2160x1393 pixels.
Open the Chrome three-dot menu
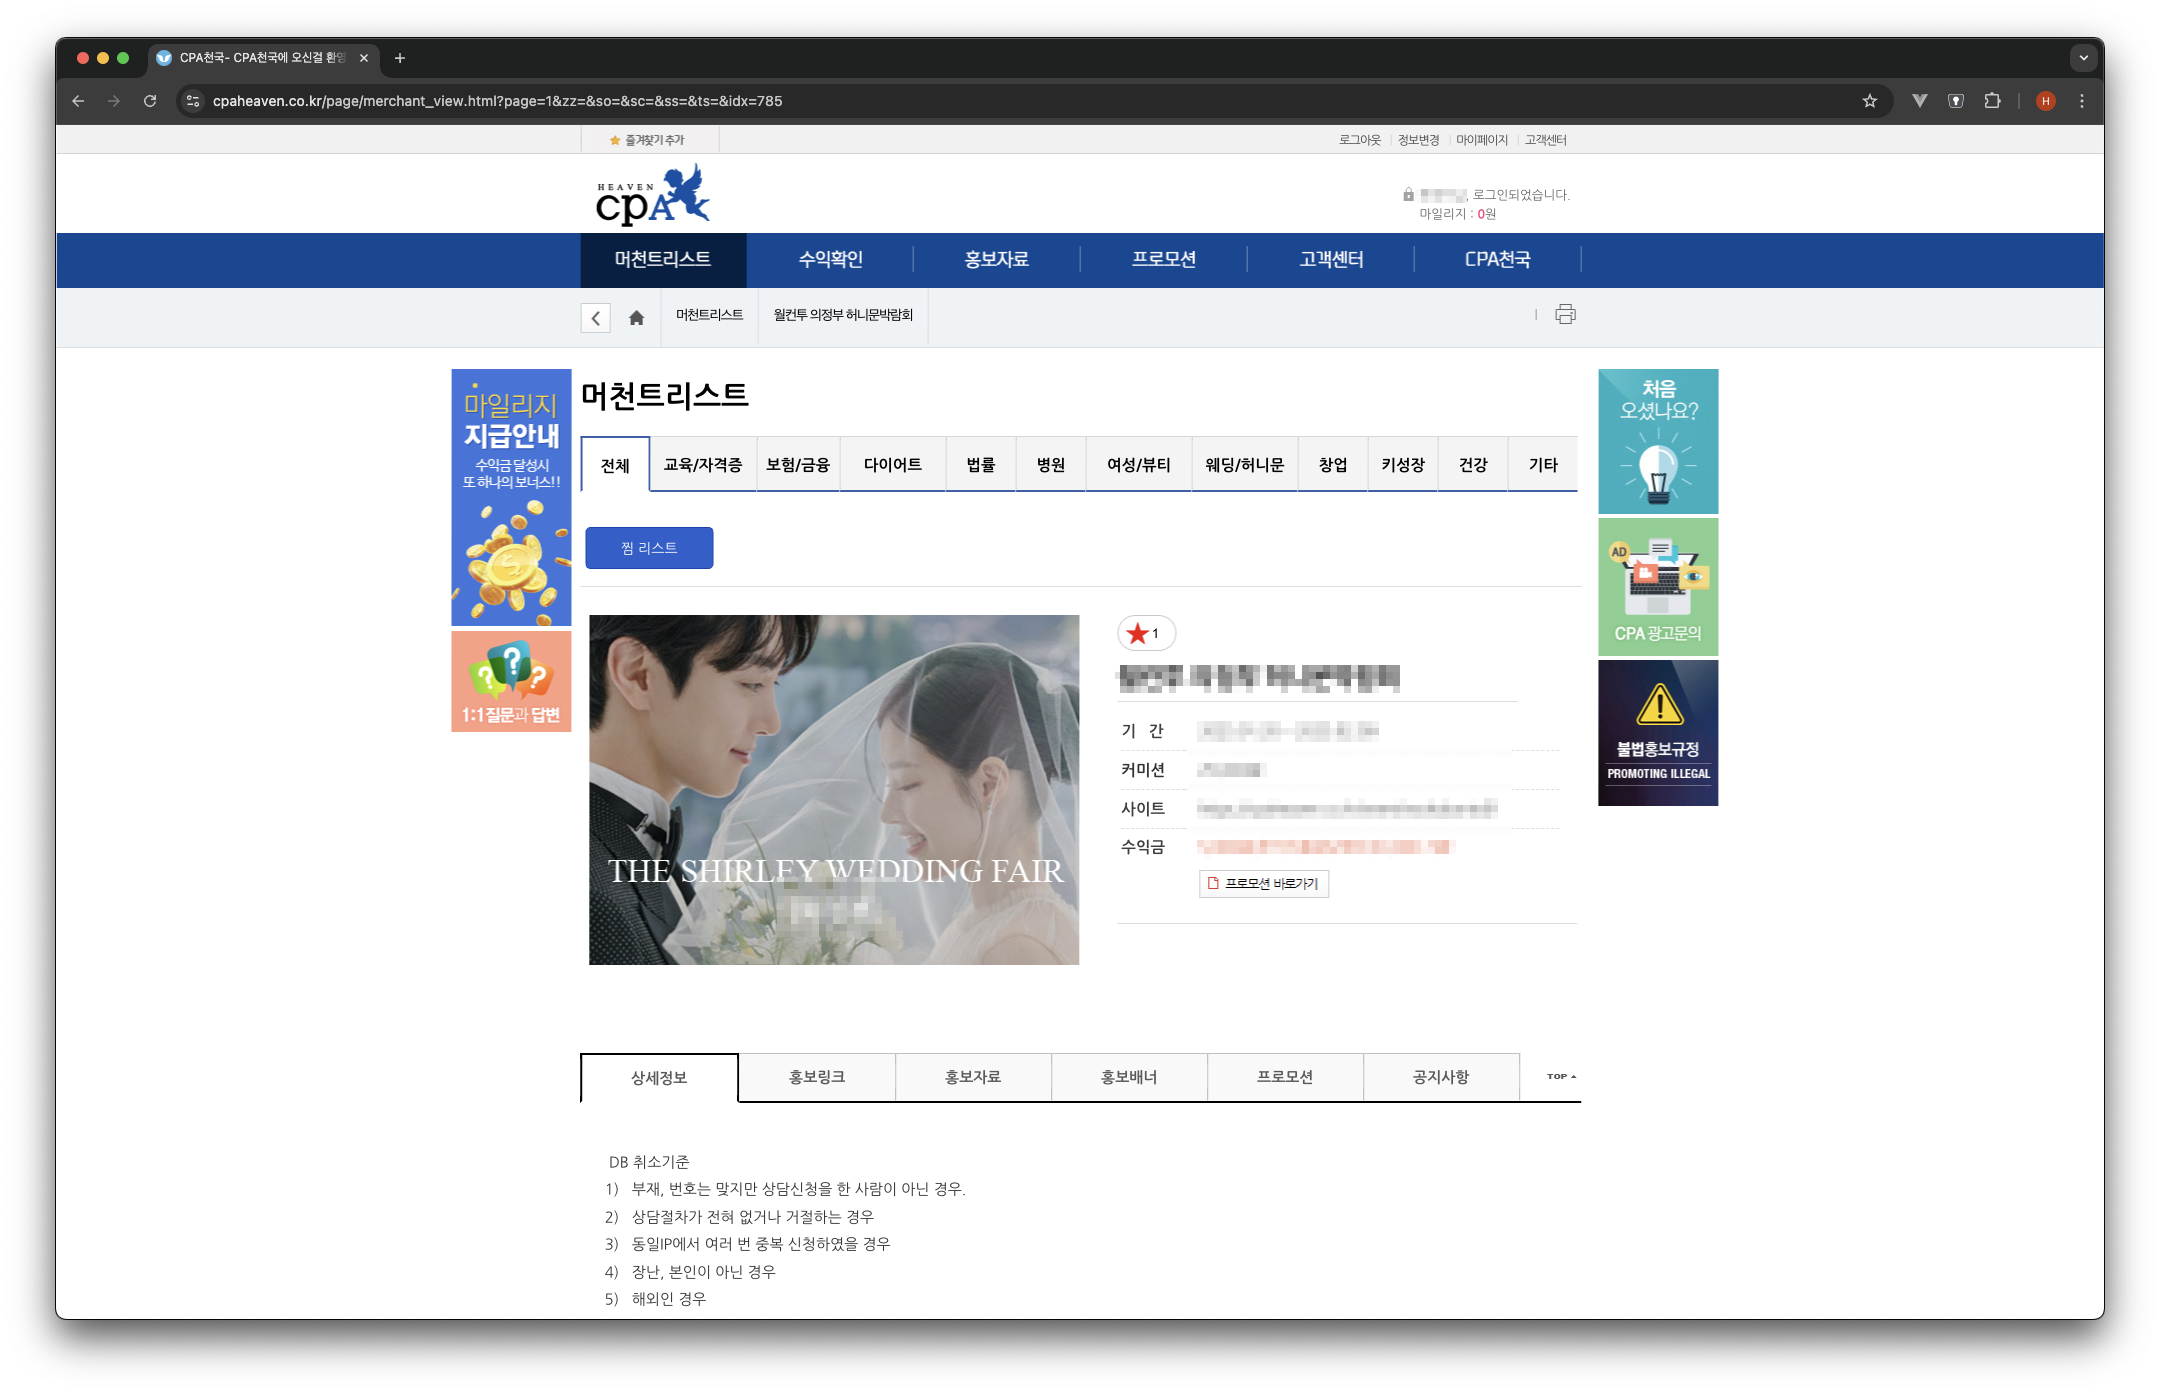2082,101
